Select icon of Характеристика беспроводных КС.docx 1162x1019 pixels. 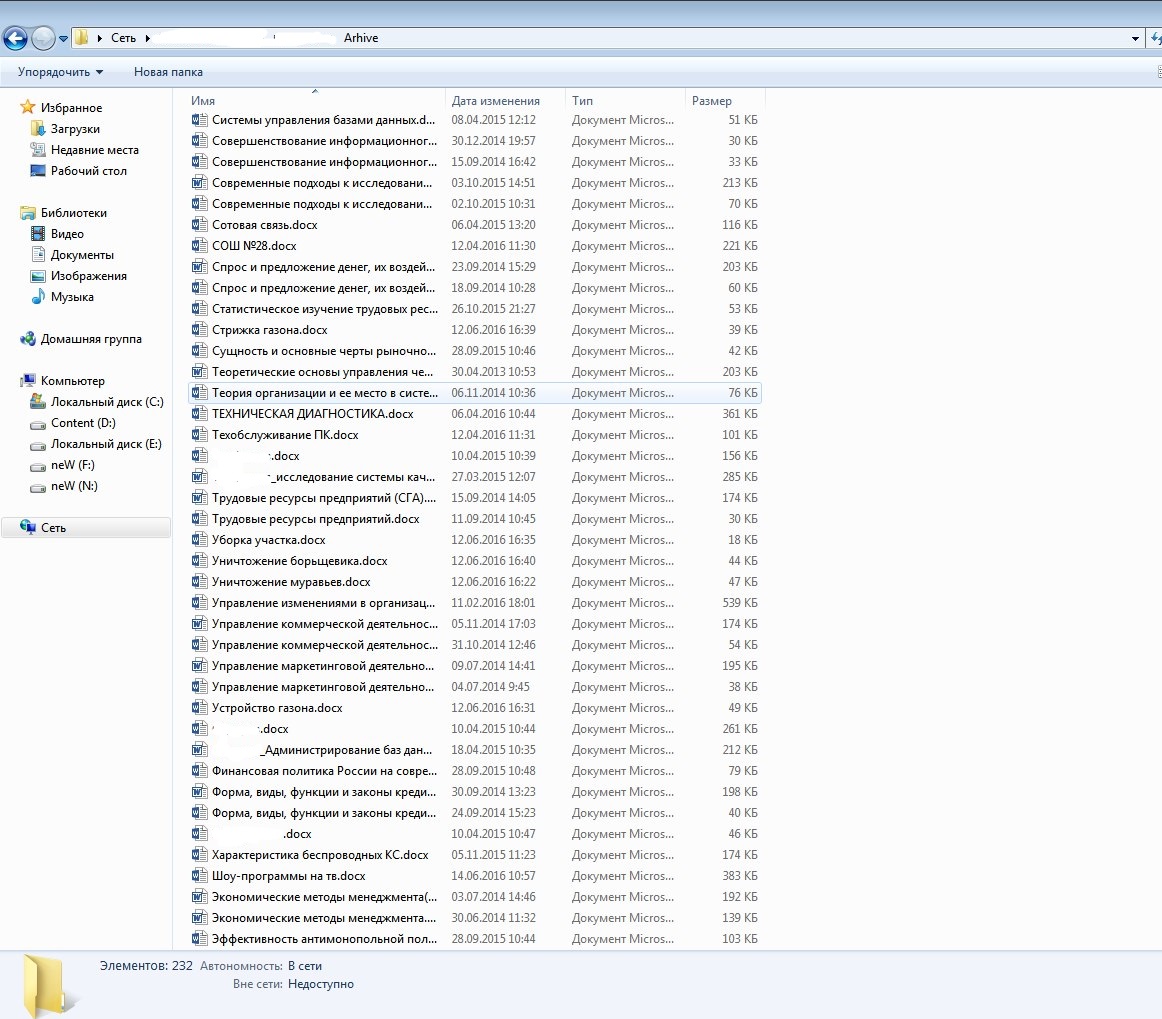(199, 854)
